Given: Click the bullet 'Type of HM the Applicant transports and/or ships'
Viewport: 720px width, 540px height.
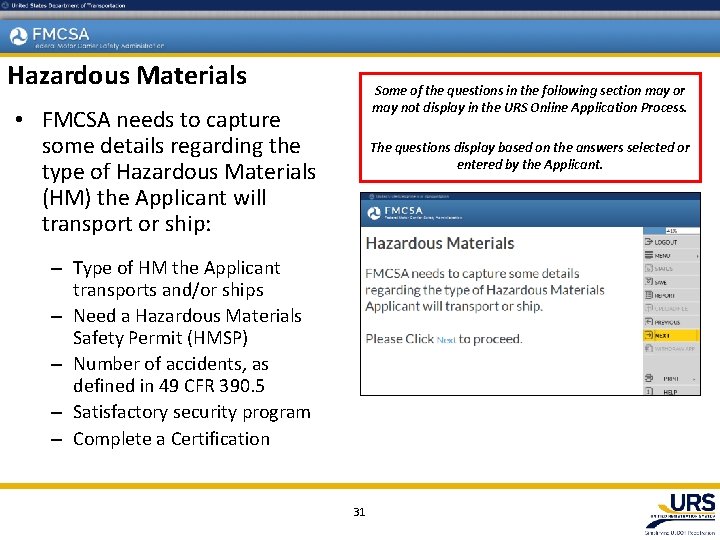Looking at the screenshot, I should [177, 279].
